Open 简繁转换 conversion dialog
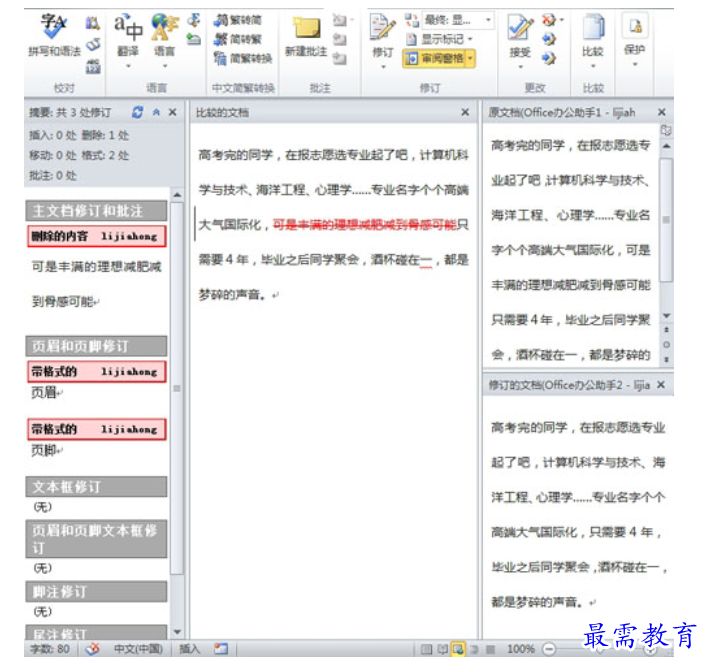The image size is (705, 667). [243, 59]
